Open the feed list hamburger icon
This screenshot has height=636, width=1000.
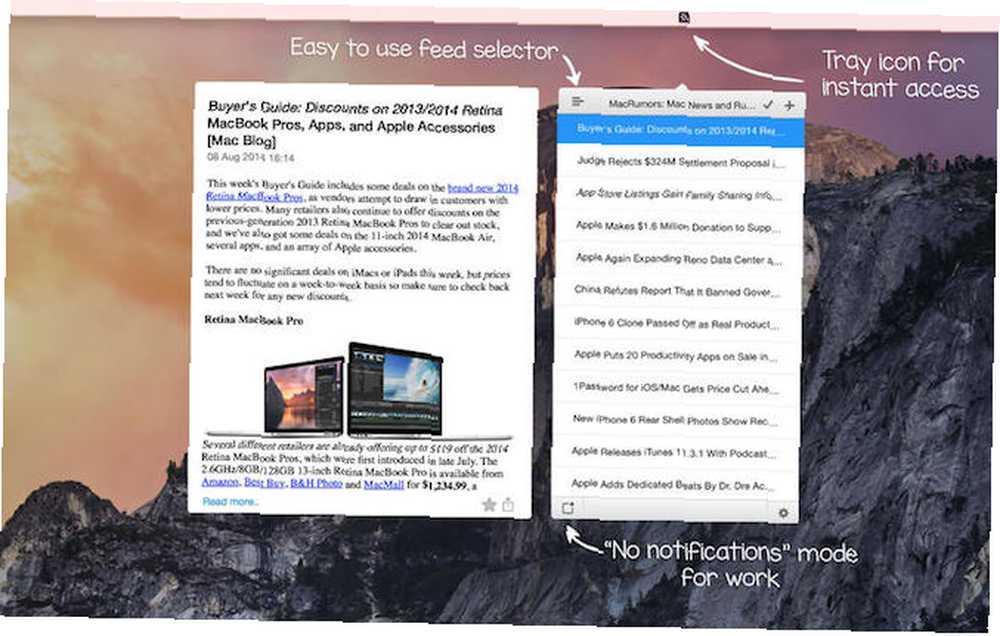point(578,101)
